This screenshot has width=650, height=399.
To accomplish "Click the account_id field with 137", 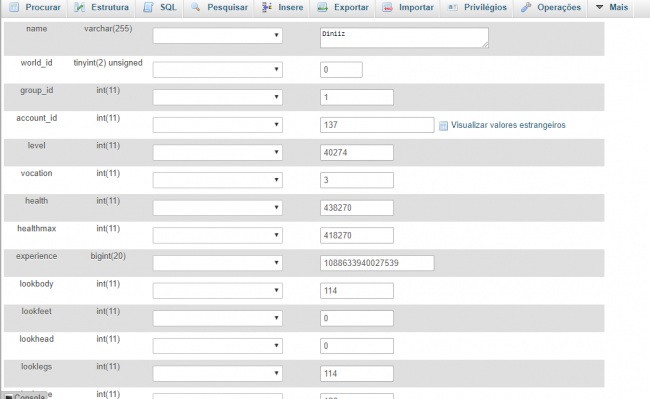I will 377,125.
